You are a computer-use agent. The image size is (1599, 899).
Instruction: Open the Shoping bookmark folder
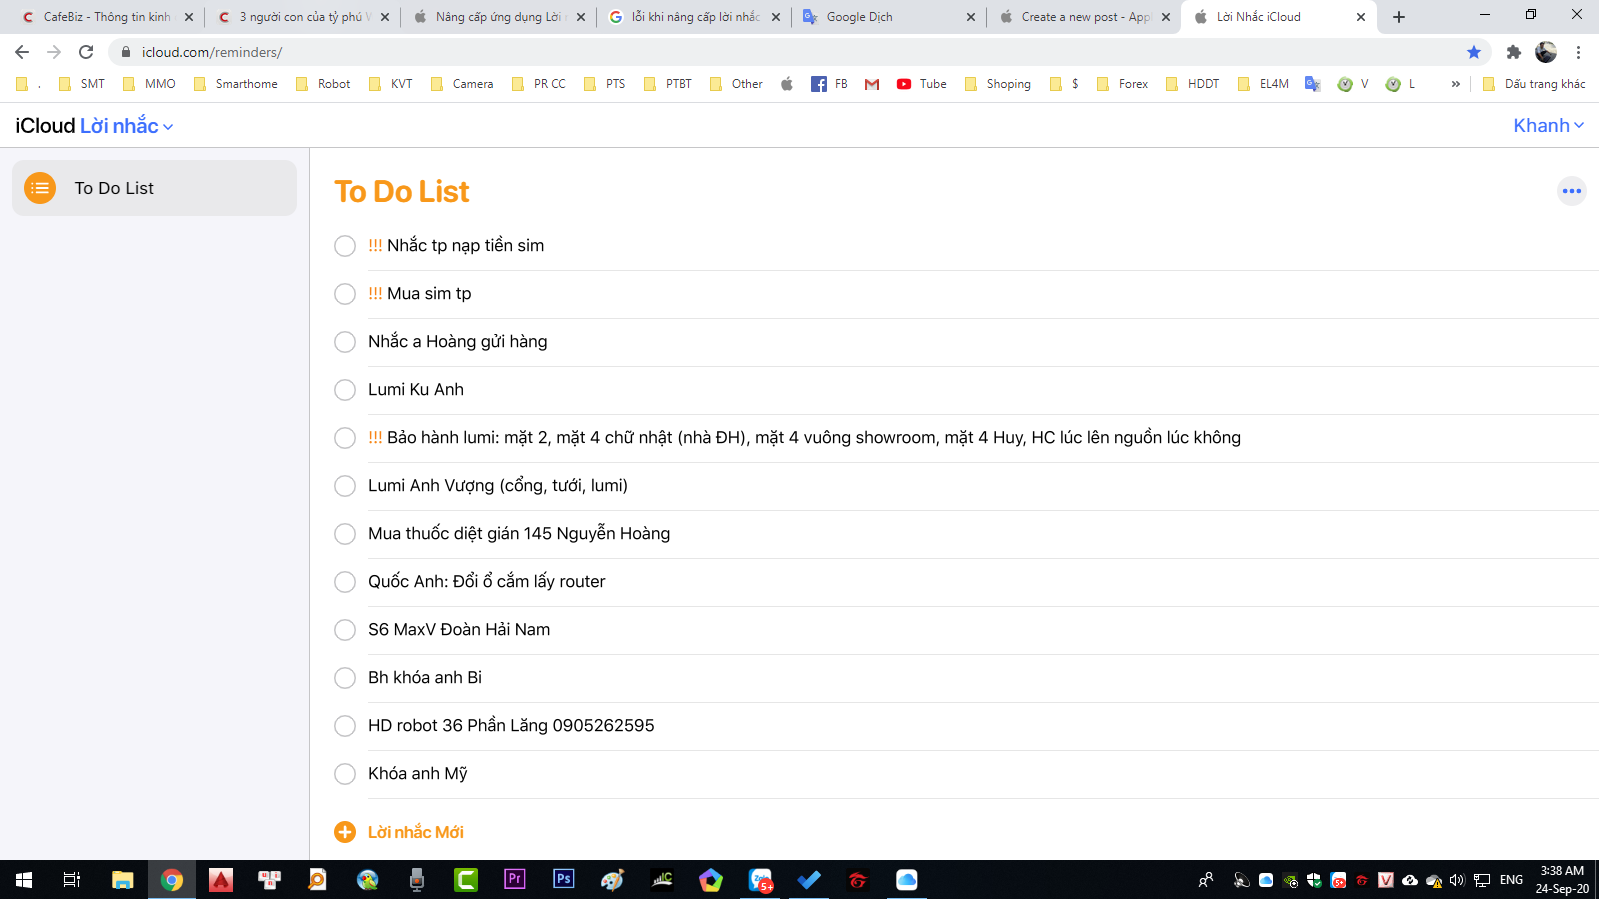pyautogui.click(x=998, y=84)
